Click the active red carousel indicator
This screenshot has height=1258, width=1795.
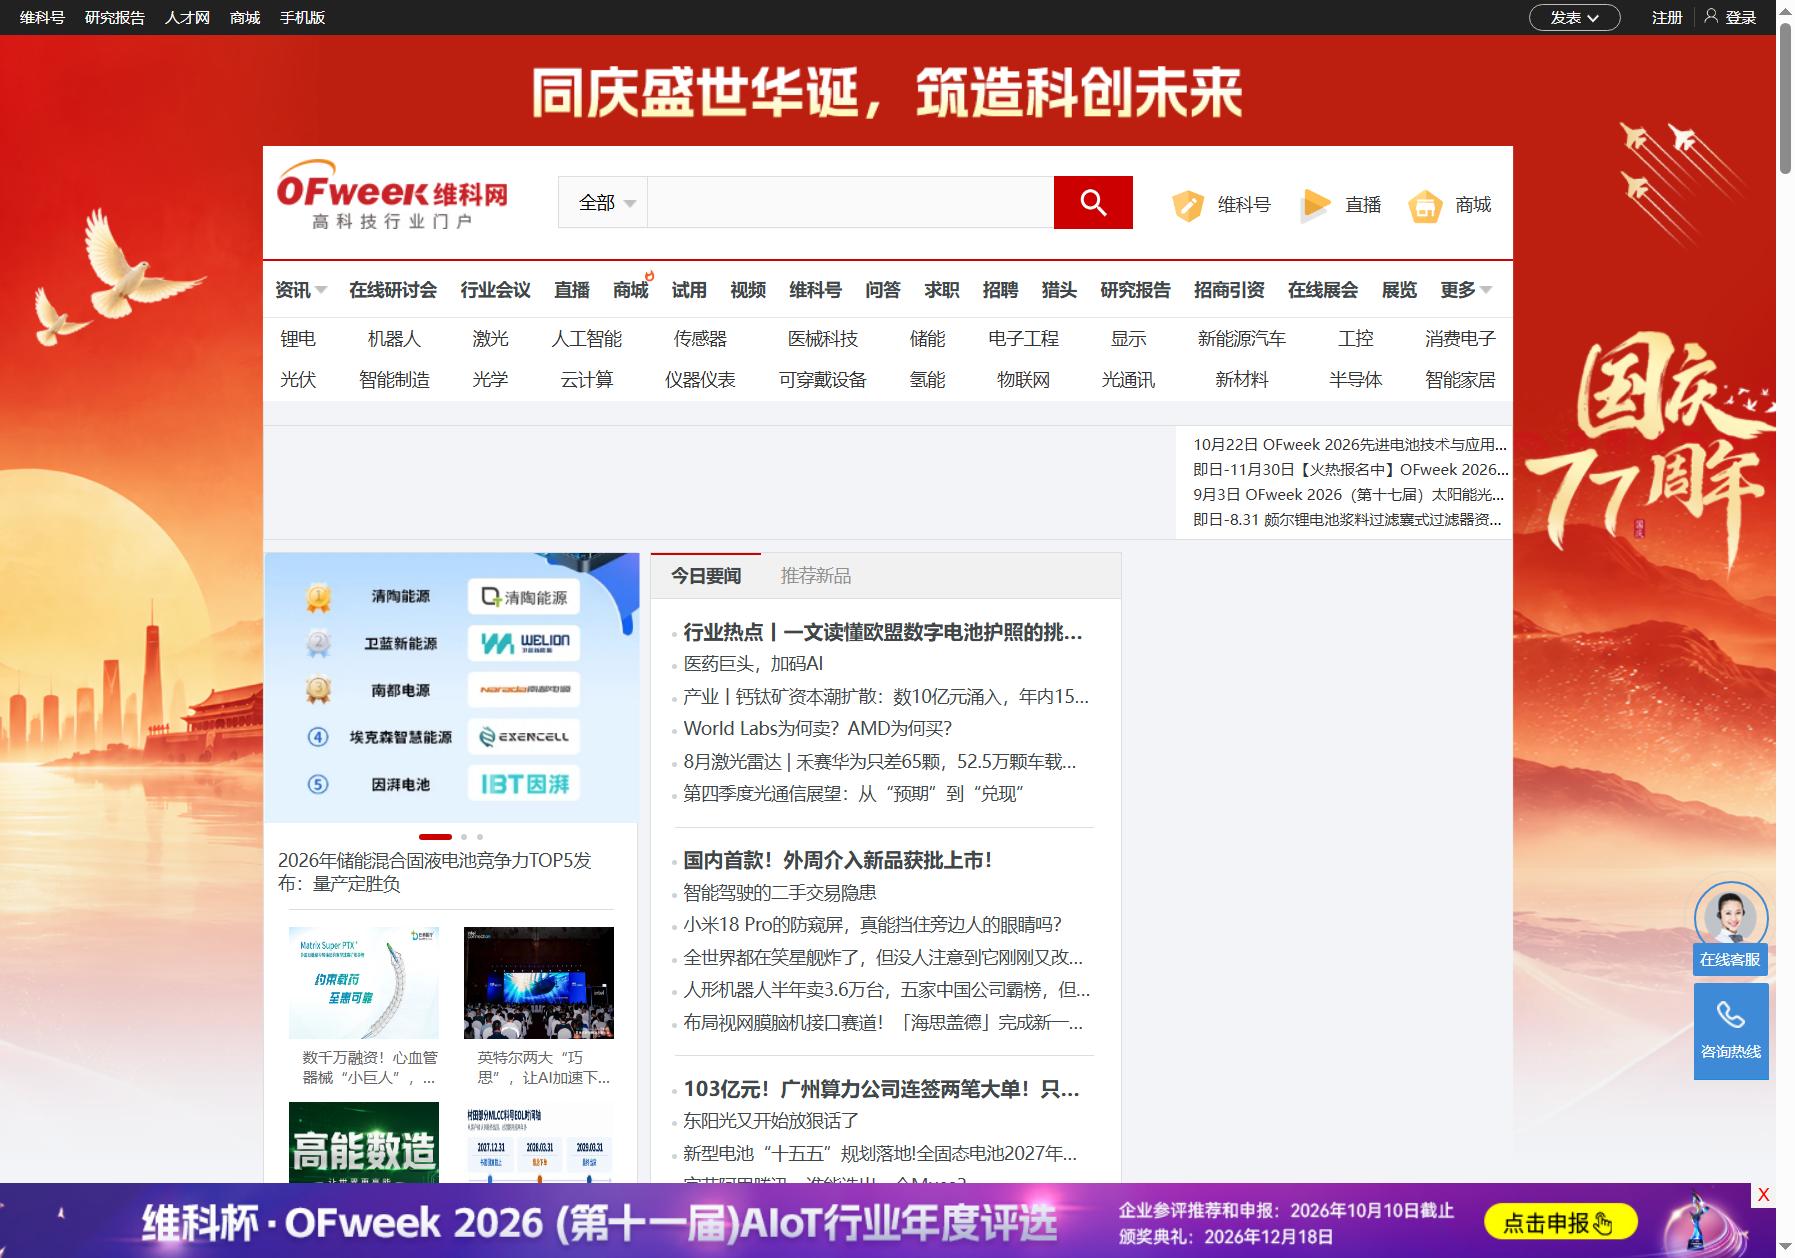click(x=435, y=836)
